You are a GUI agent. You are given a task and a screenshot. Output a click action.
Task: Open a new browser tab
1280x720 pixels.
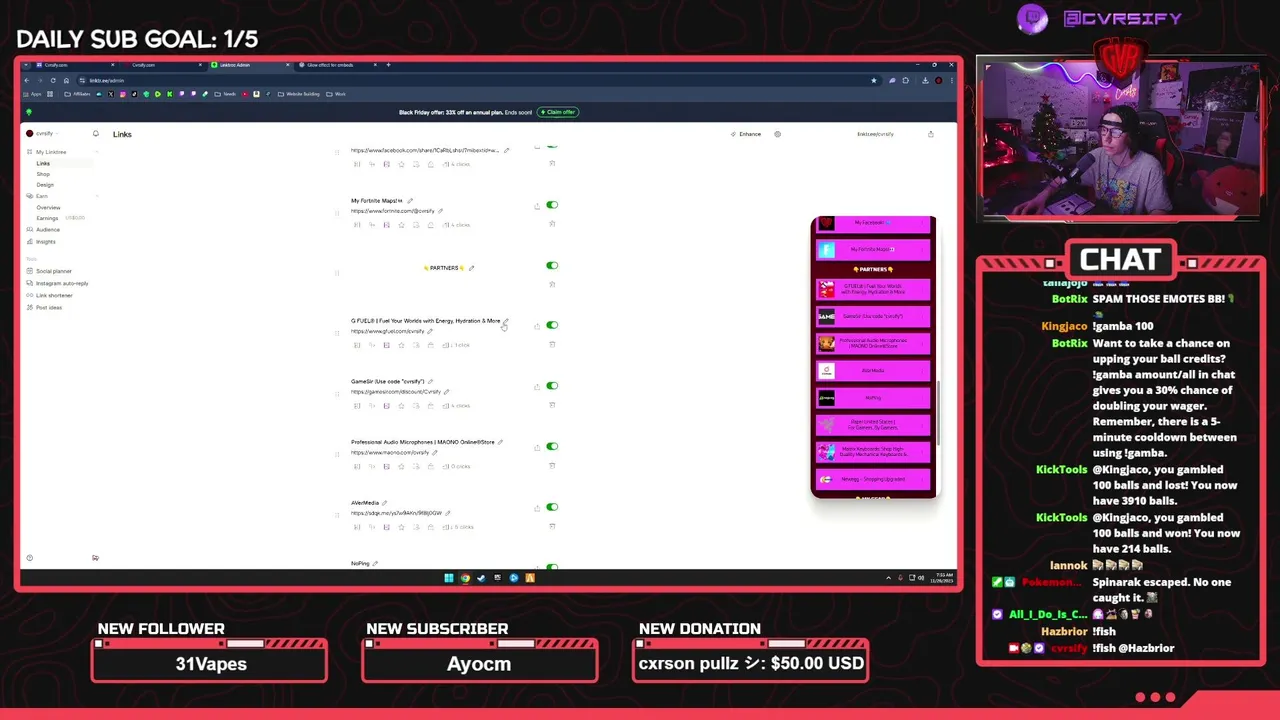click(388, 65)
